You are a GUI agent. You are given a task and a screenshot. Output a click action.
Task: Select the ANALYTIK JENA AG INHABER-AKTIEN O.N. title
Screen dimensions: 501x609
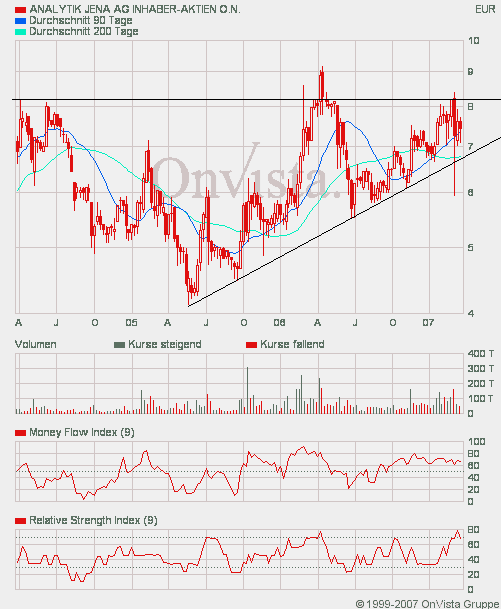click(135, 9)
